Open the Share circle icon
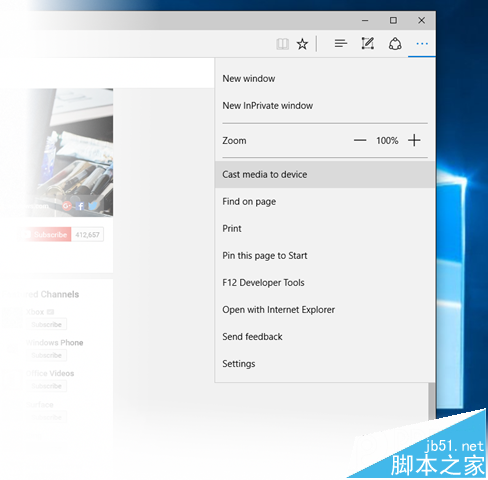 pos(395,44)
